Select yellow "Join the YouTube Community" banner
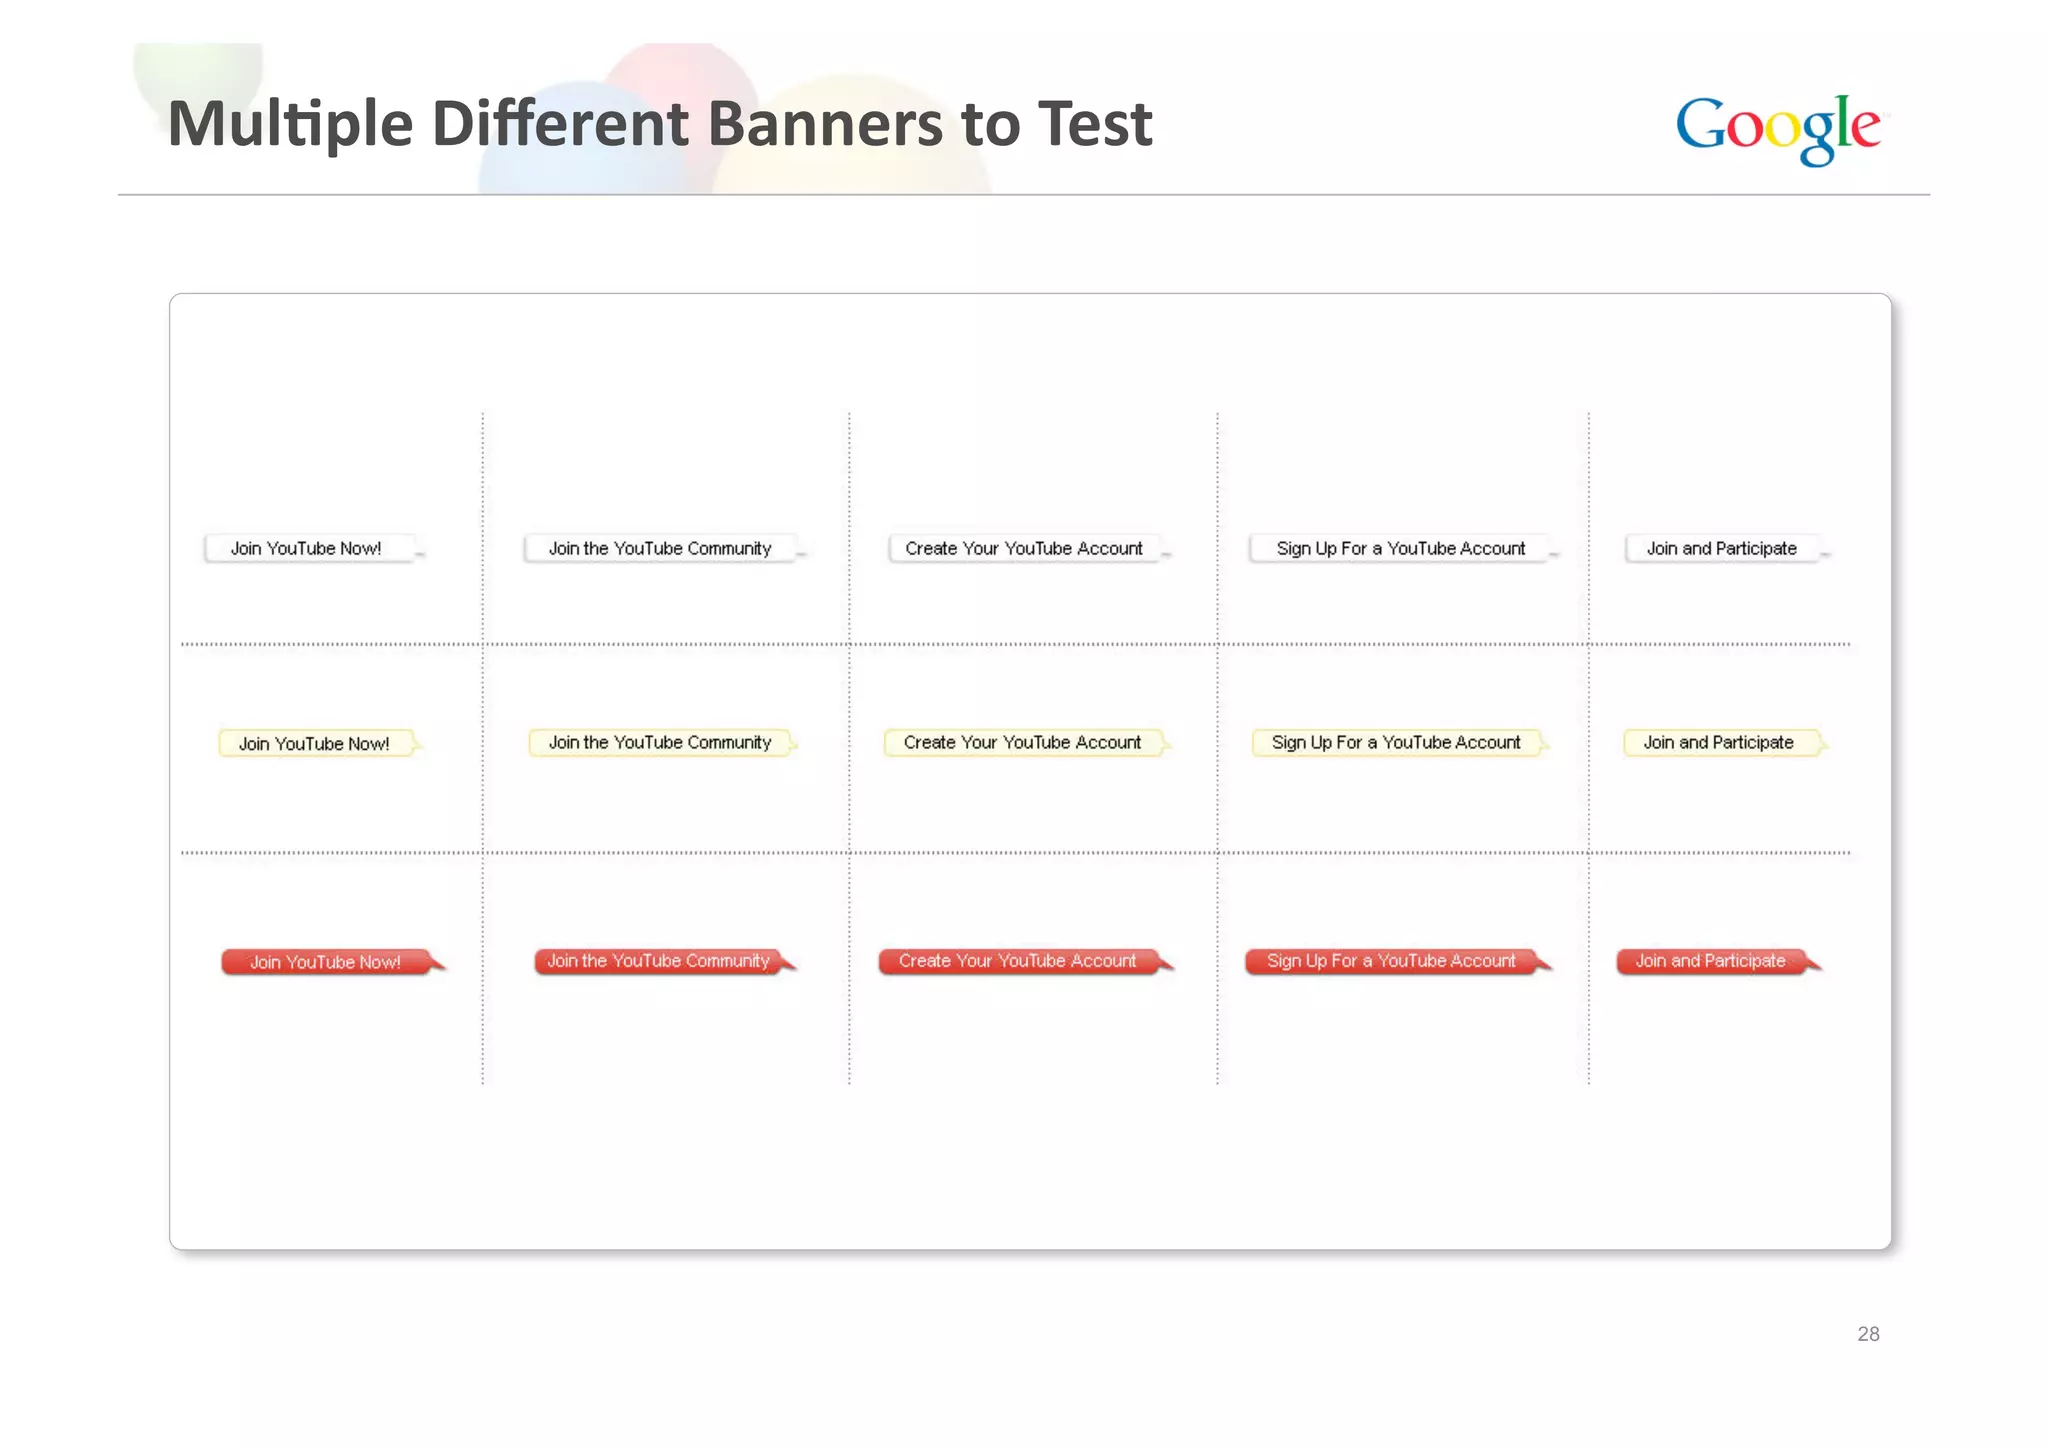Screen dimensions: 2048x1447 [x=663, y=742]
